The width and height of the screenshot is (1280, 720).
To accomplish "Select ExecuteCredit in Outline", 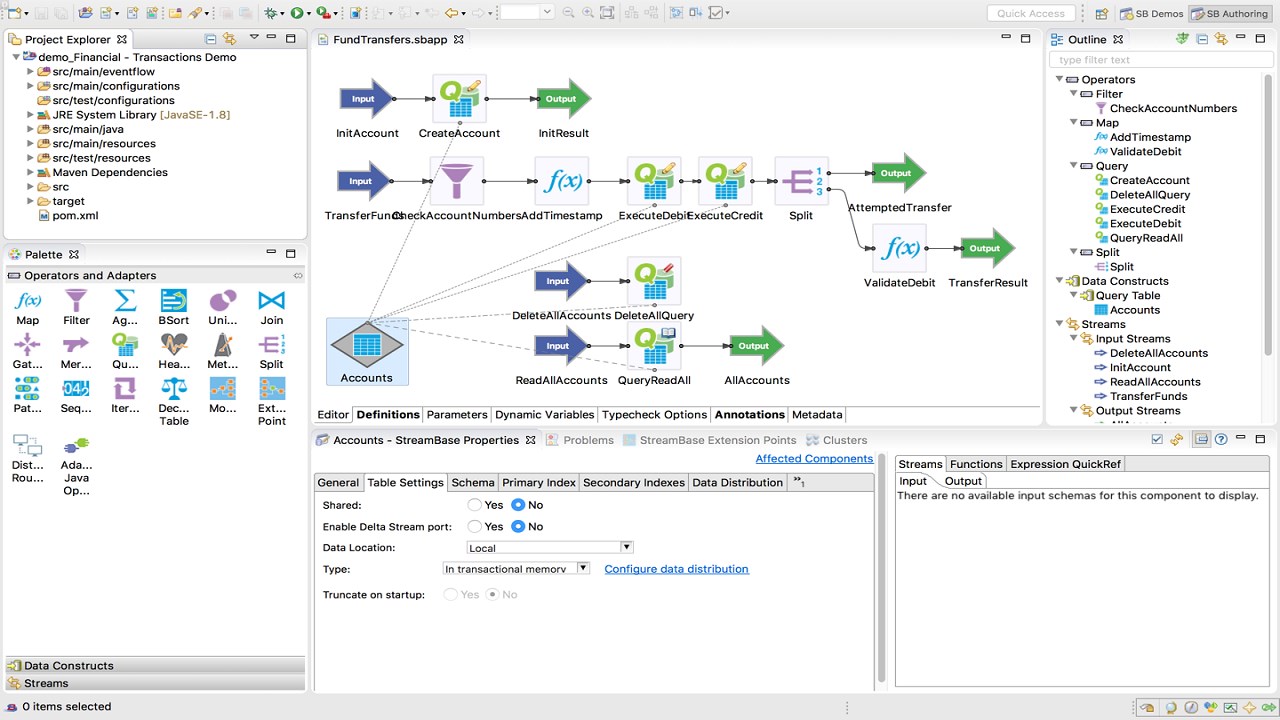I will tap(1147, 209).
